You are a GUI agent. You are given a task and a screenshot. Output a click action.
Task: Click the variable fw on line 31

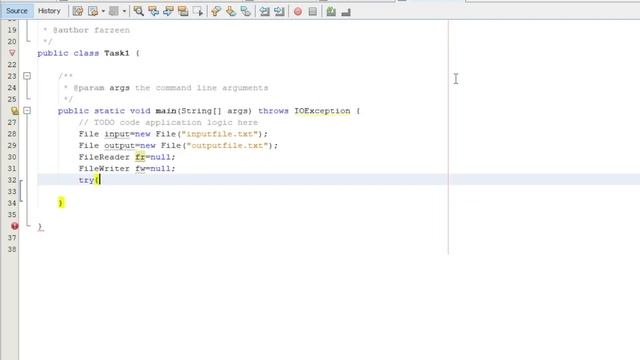coord(140,169)
